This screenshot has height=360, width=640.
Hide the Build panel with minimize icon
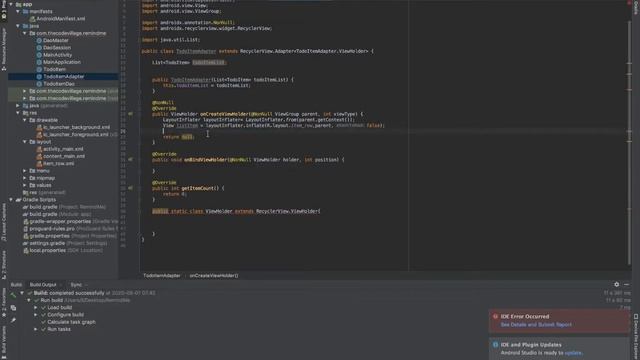pyautogui.click(x=627, y=284)
